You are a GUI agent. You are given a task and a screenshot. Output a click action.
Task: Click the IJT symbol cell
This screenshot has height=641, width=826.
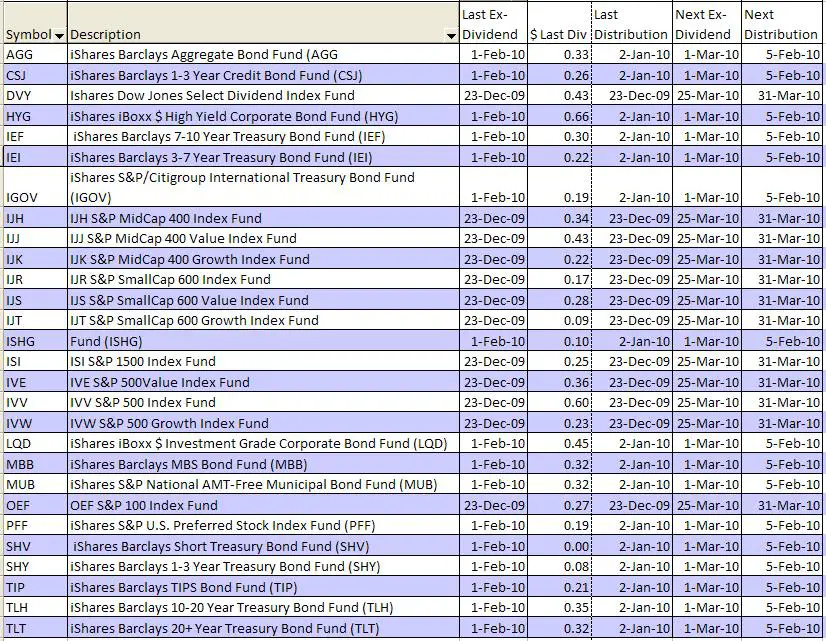coord(35,321)
